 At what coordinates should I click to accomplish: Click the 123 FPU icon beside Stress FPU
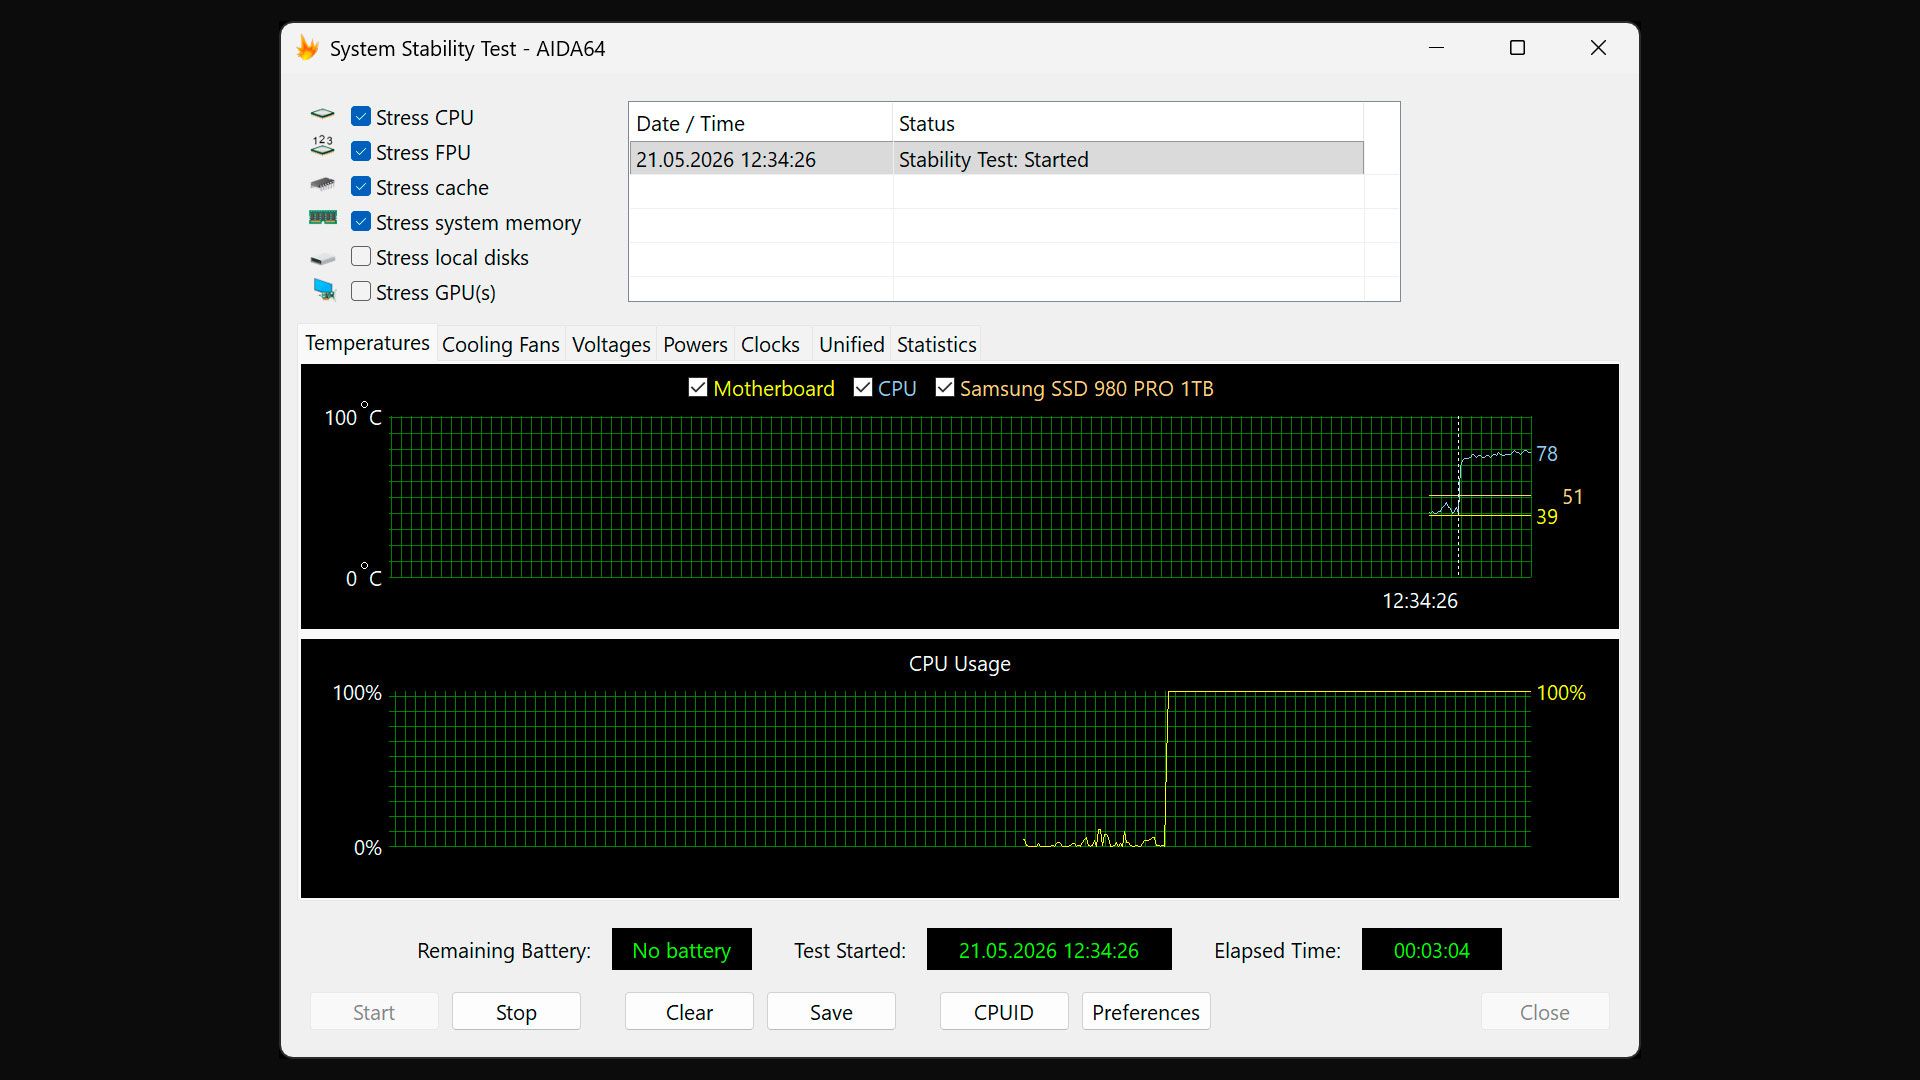pos(322,147)
